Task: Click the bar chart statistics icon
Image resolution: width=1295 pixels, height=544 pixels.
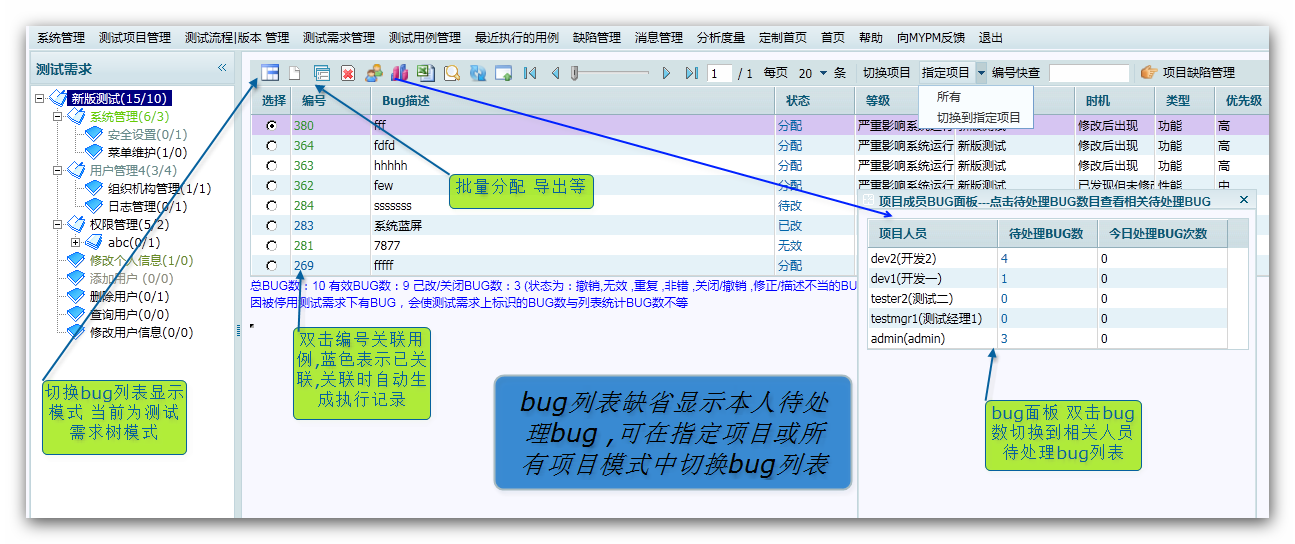Action: 400,73
